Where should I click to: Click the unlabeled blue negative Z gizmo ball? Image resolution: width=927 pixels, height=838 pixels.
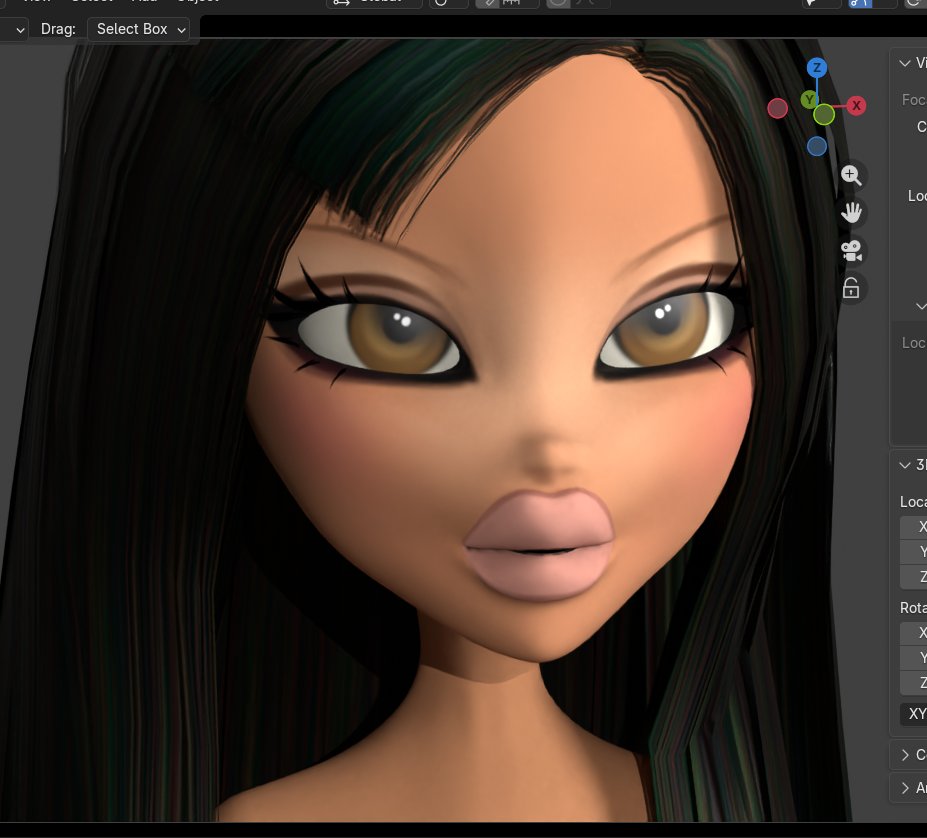[x=816, y=146]
